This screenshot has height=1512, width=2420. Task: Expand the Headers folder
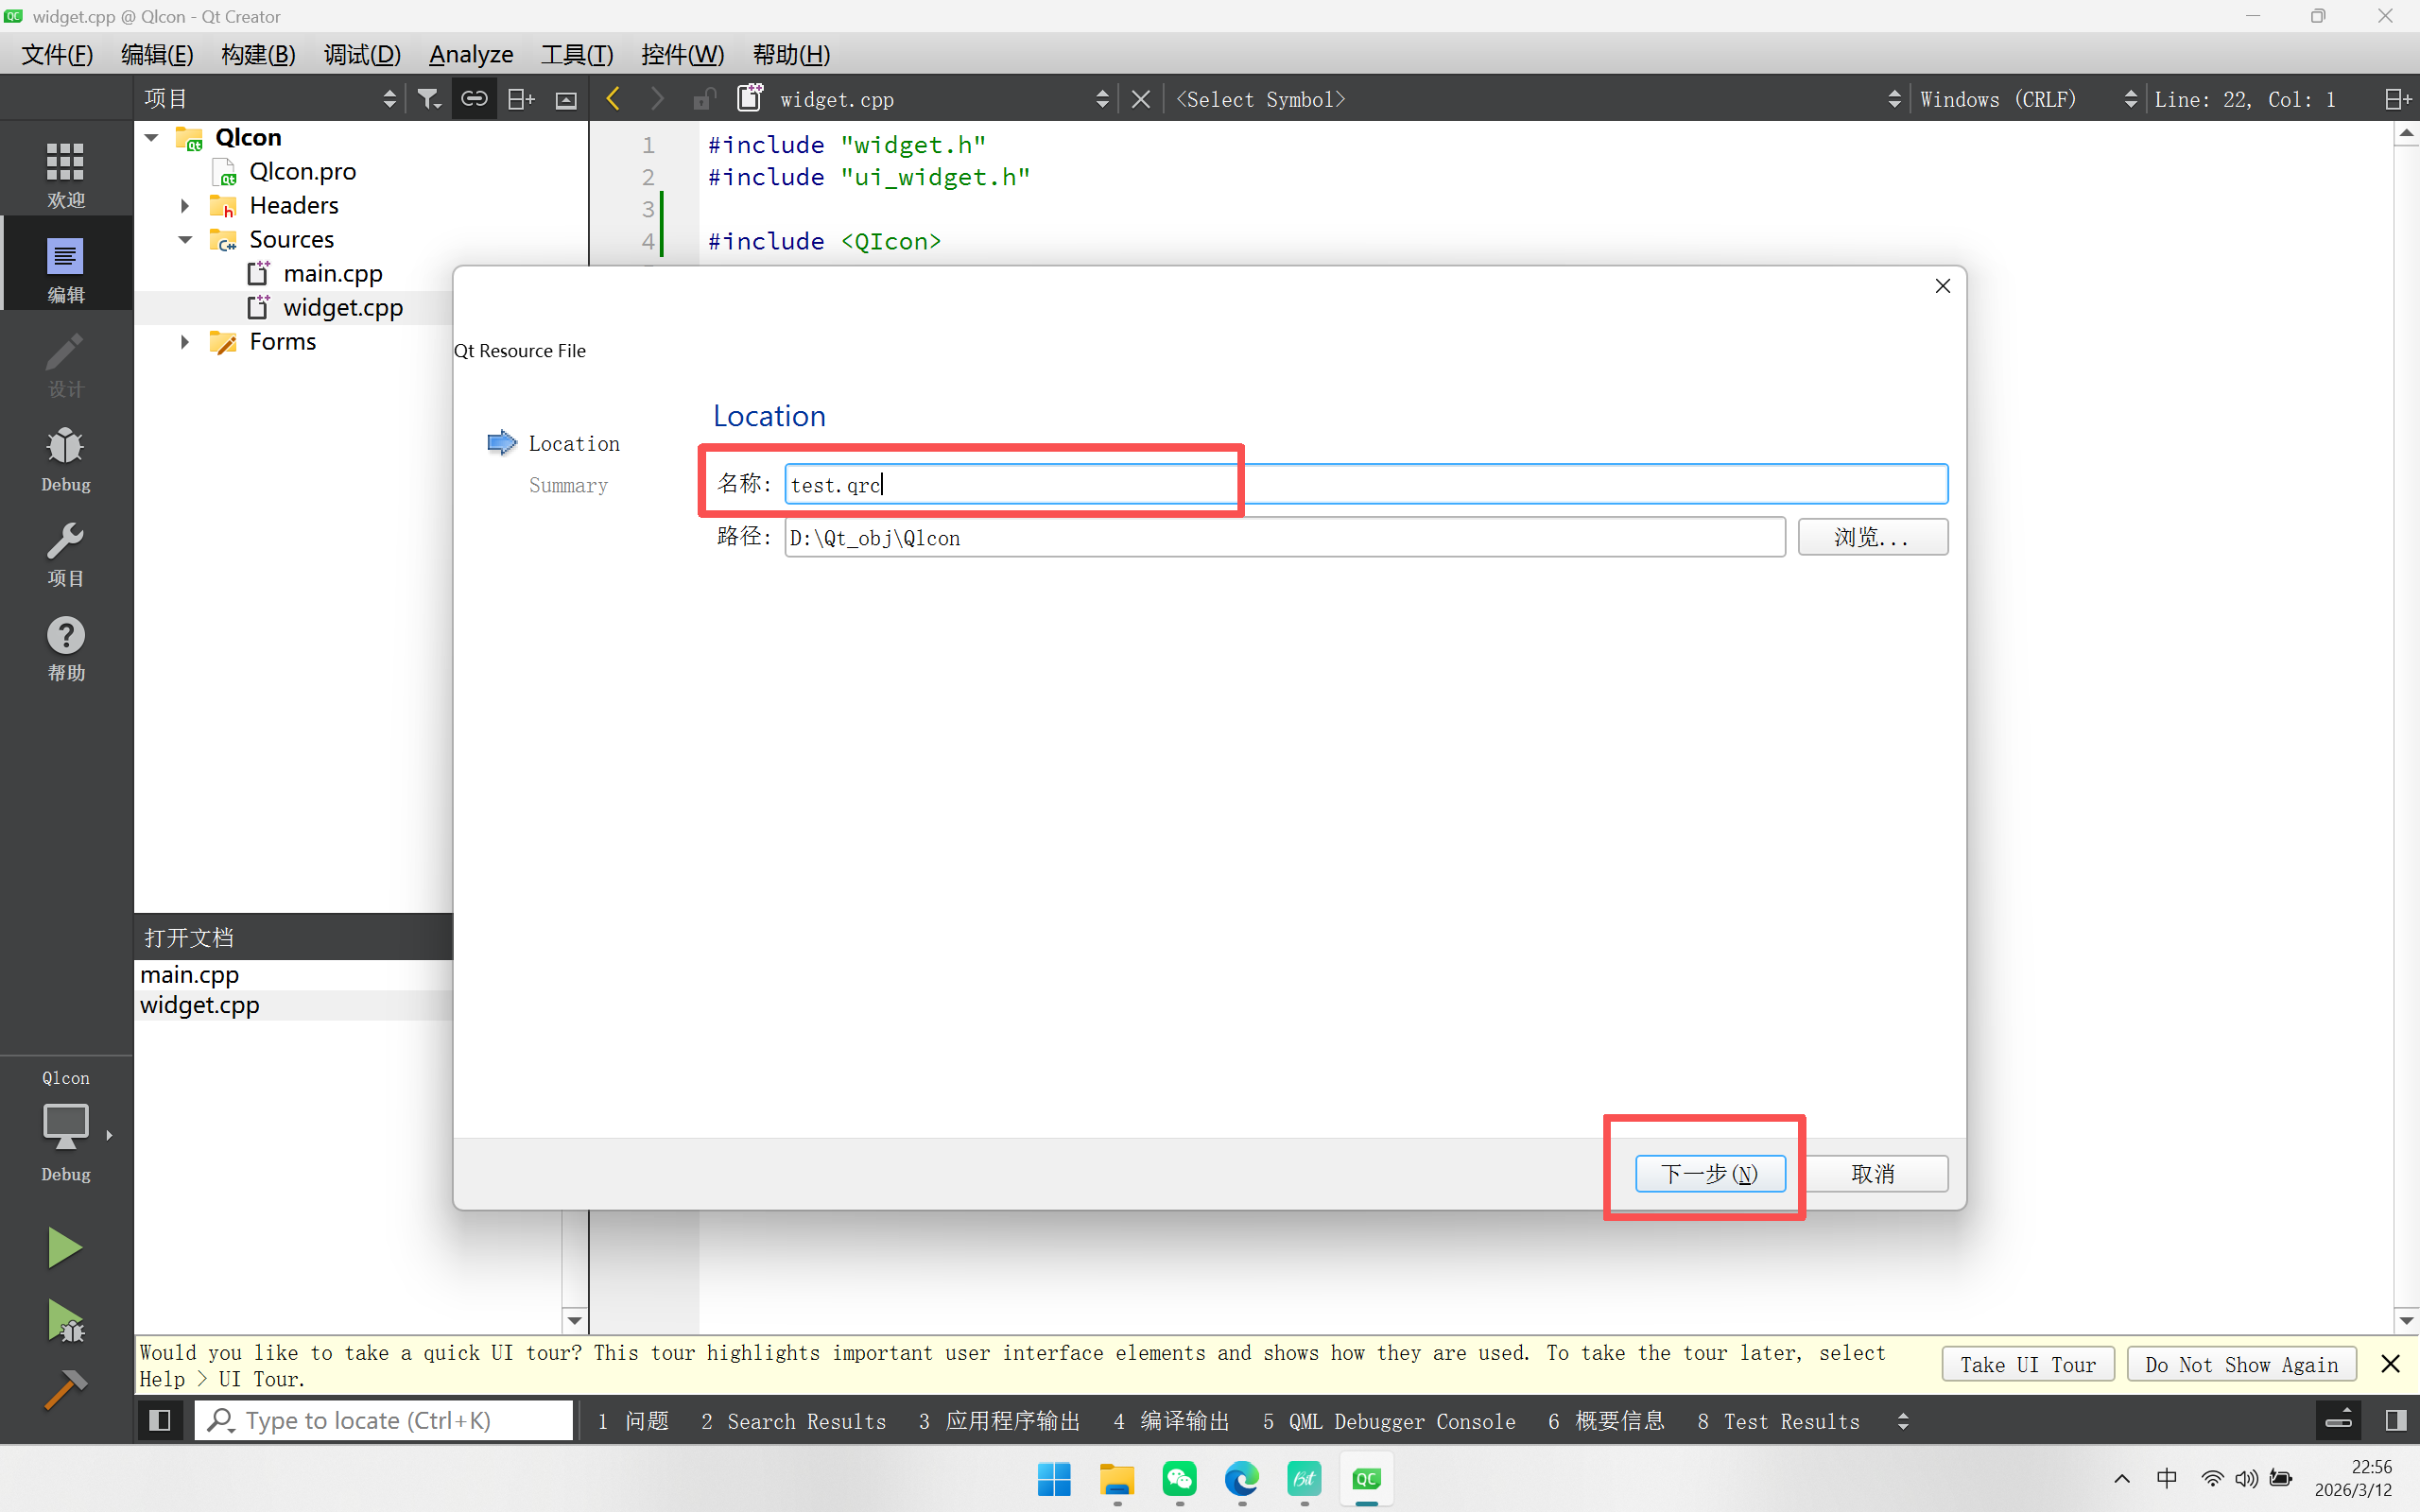[x=185, y=206]
